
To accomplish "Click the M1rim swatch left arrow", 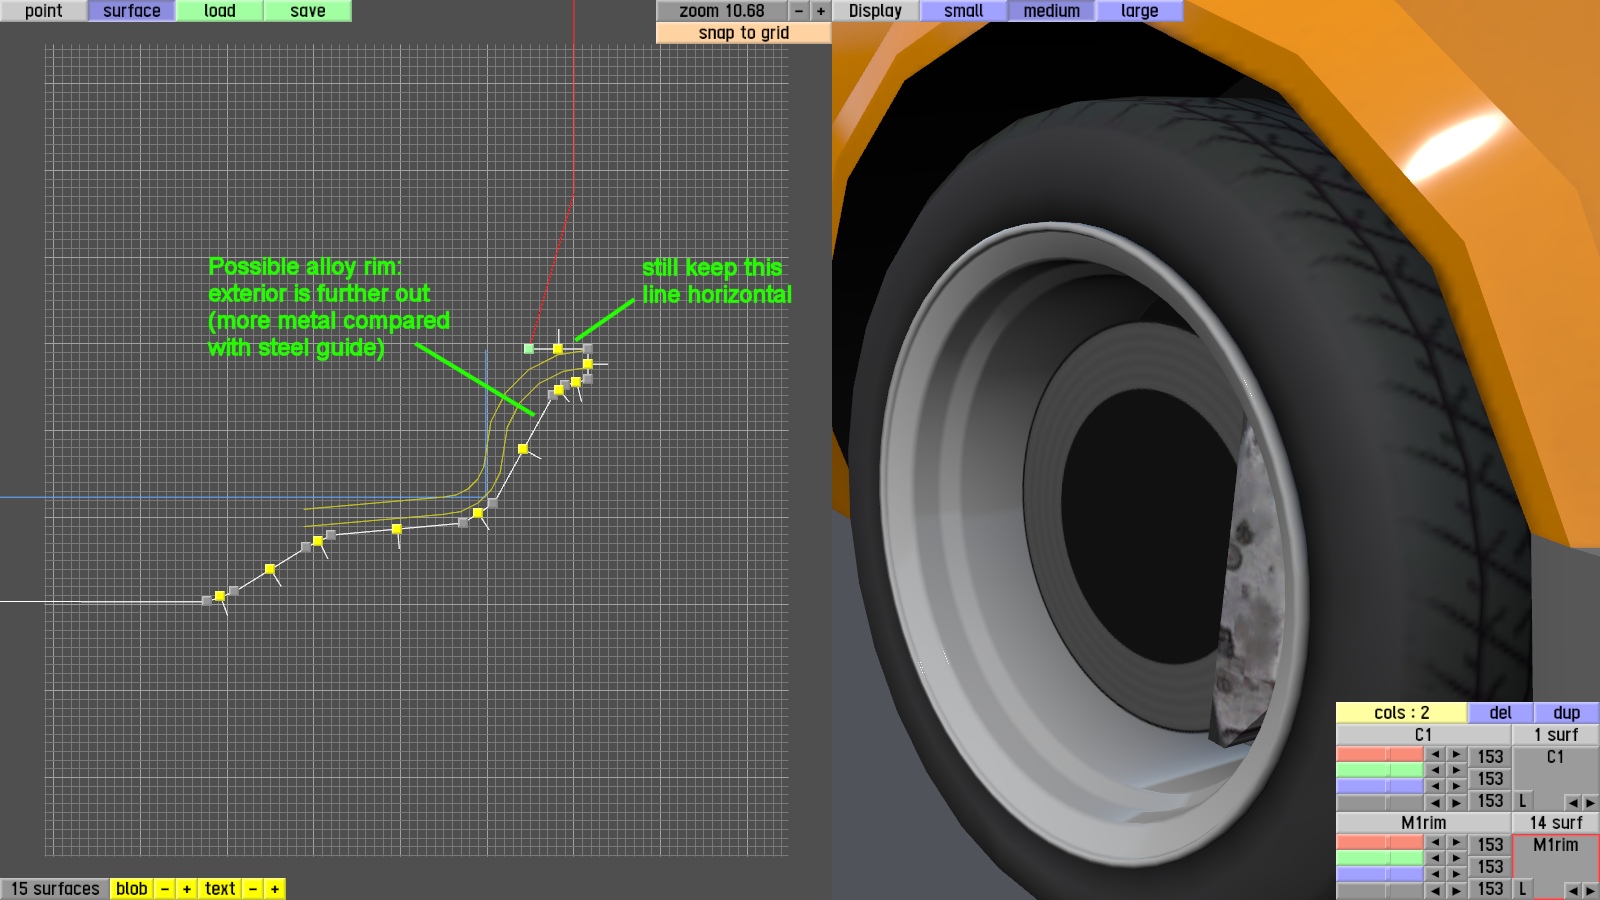I will click(x=1573, y=890).
